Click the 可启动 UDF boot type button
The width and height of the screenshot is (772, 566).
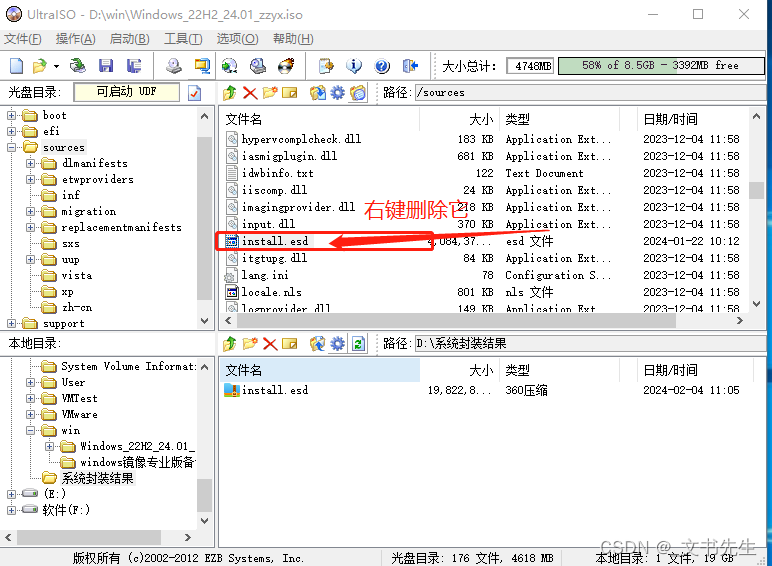pyautogui.click(x=127, y=92)
